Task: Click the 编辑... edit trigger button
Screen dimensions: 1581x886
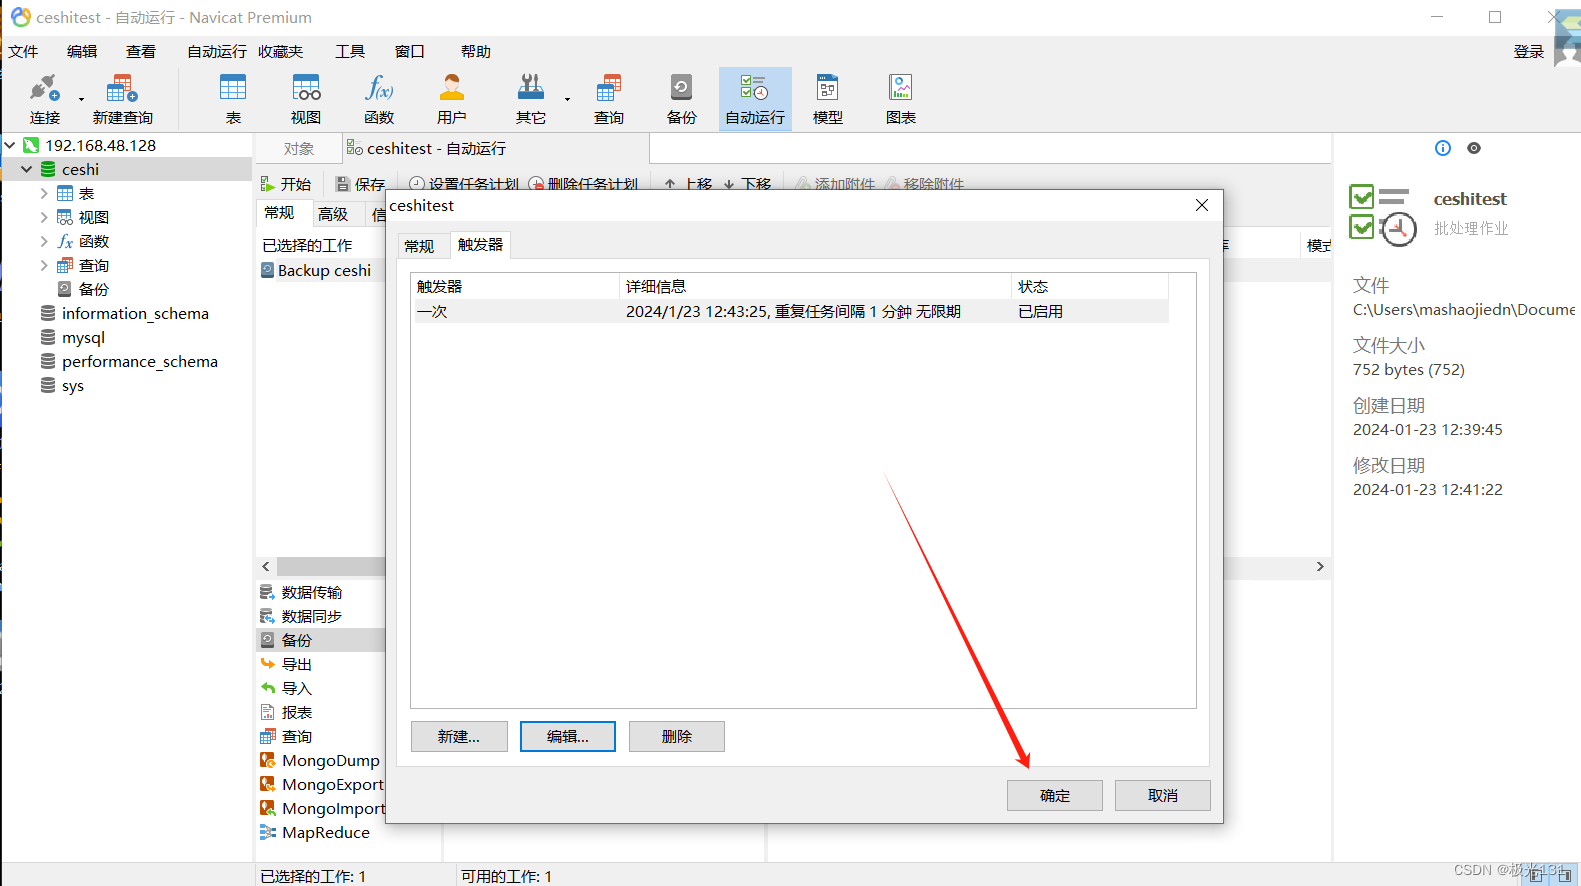Action: [x=568, y=737]
